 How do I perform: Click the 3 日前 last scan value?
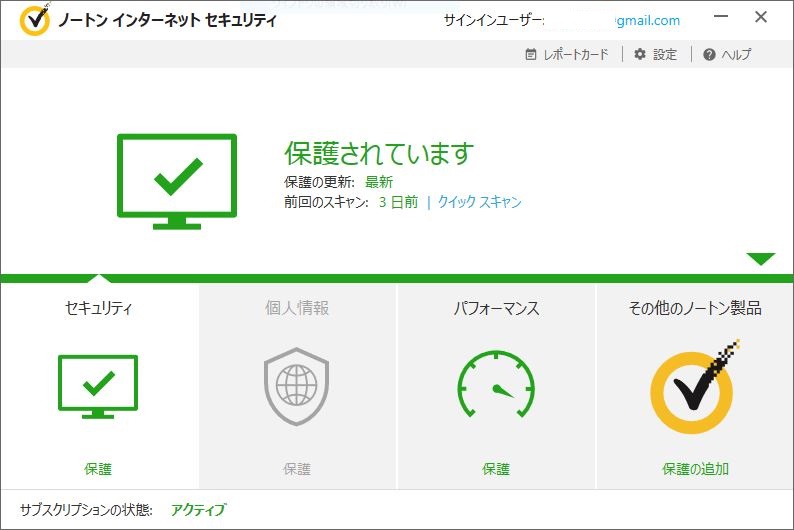click(x=399, y=202)
